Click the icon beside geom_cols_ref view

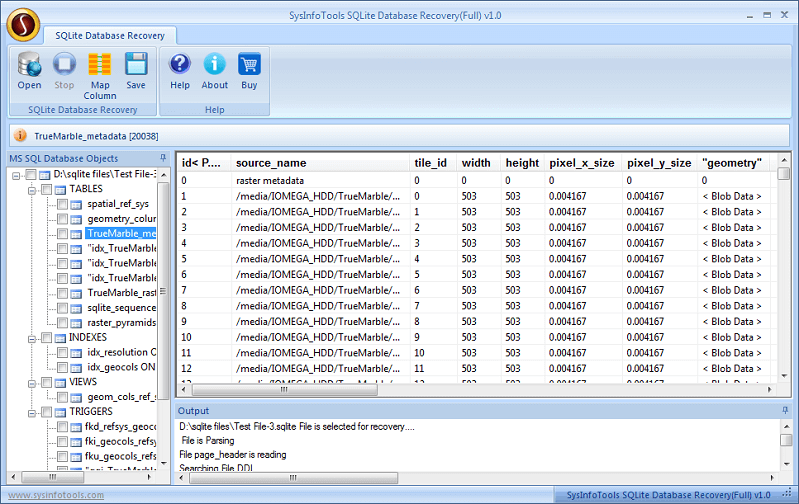(x=76, y=397)
